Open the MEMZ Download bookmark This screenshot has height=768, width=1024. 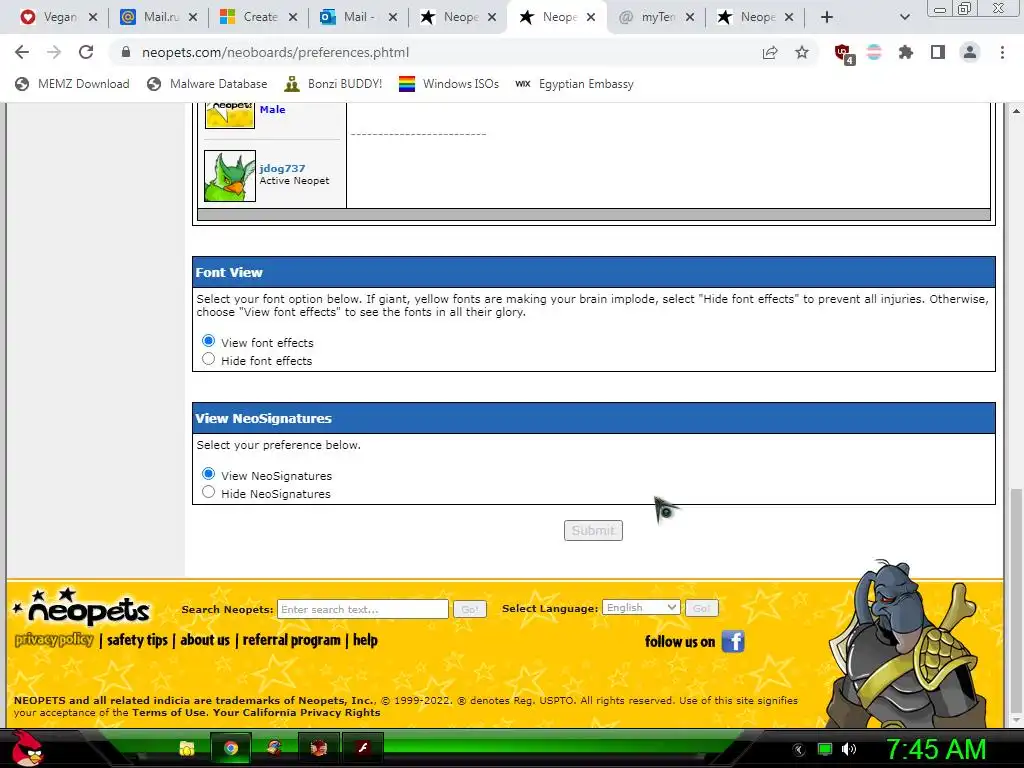pos(72,84)
